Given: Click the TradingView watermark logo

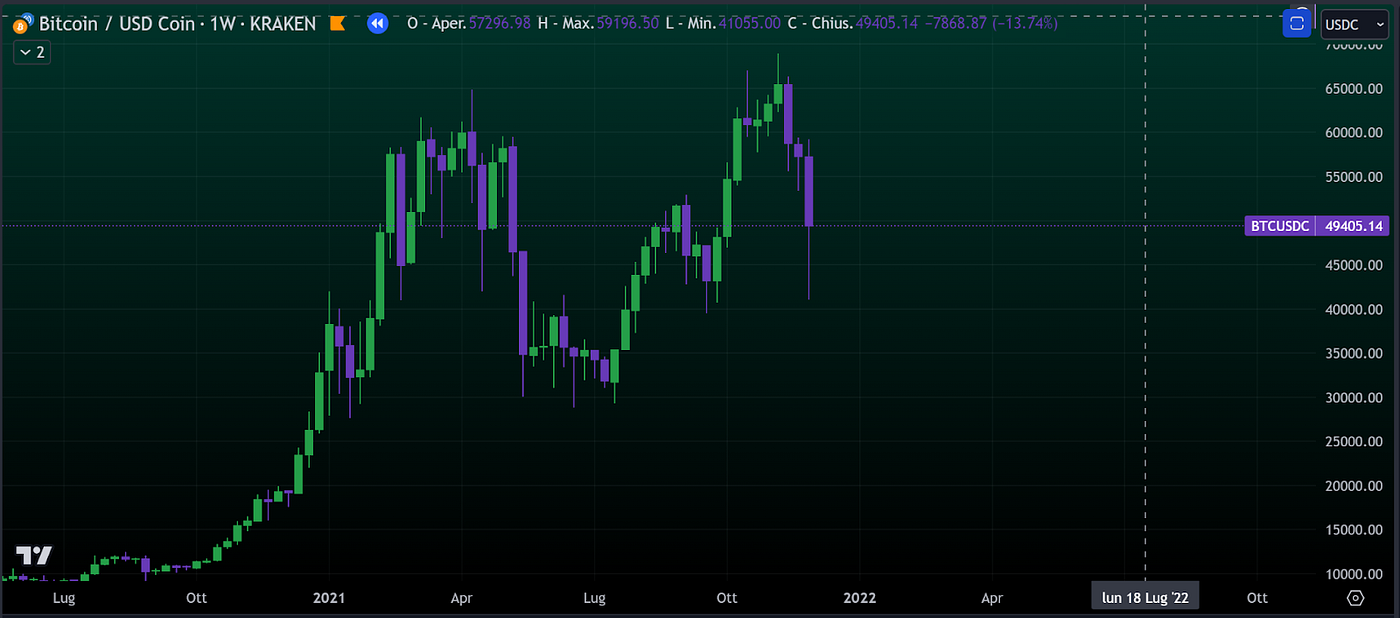Looking at the screenshot, I should click(x=34, y=556).
